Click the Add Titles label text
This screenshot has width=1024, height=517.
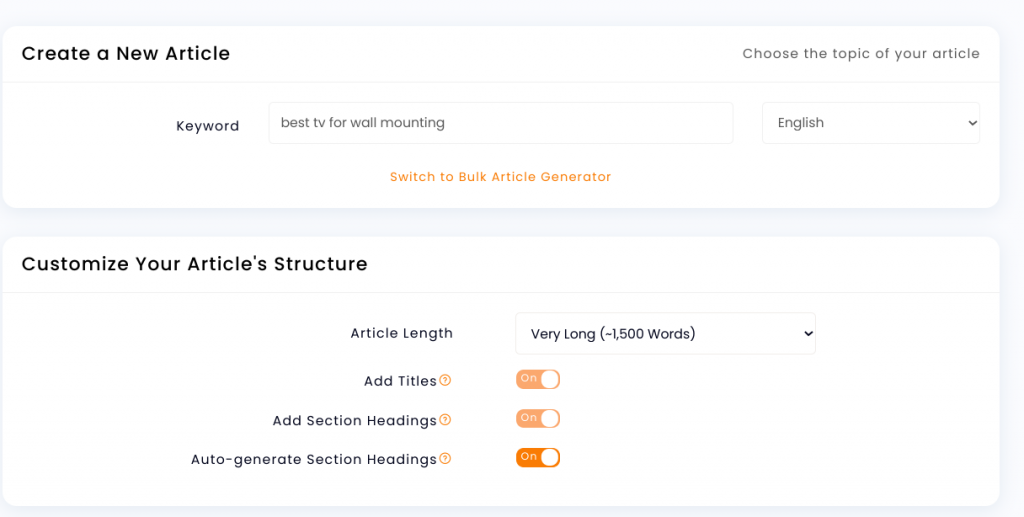tap(400, 381)
